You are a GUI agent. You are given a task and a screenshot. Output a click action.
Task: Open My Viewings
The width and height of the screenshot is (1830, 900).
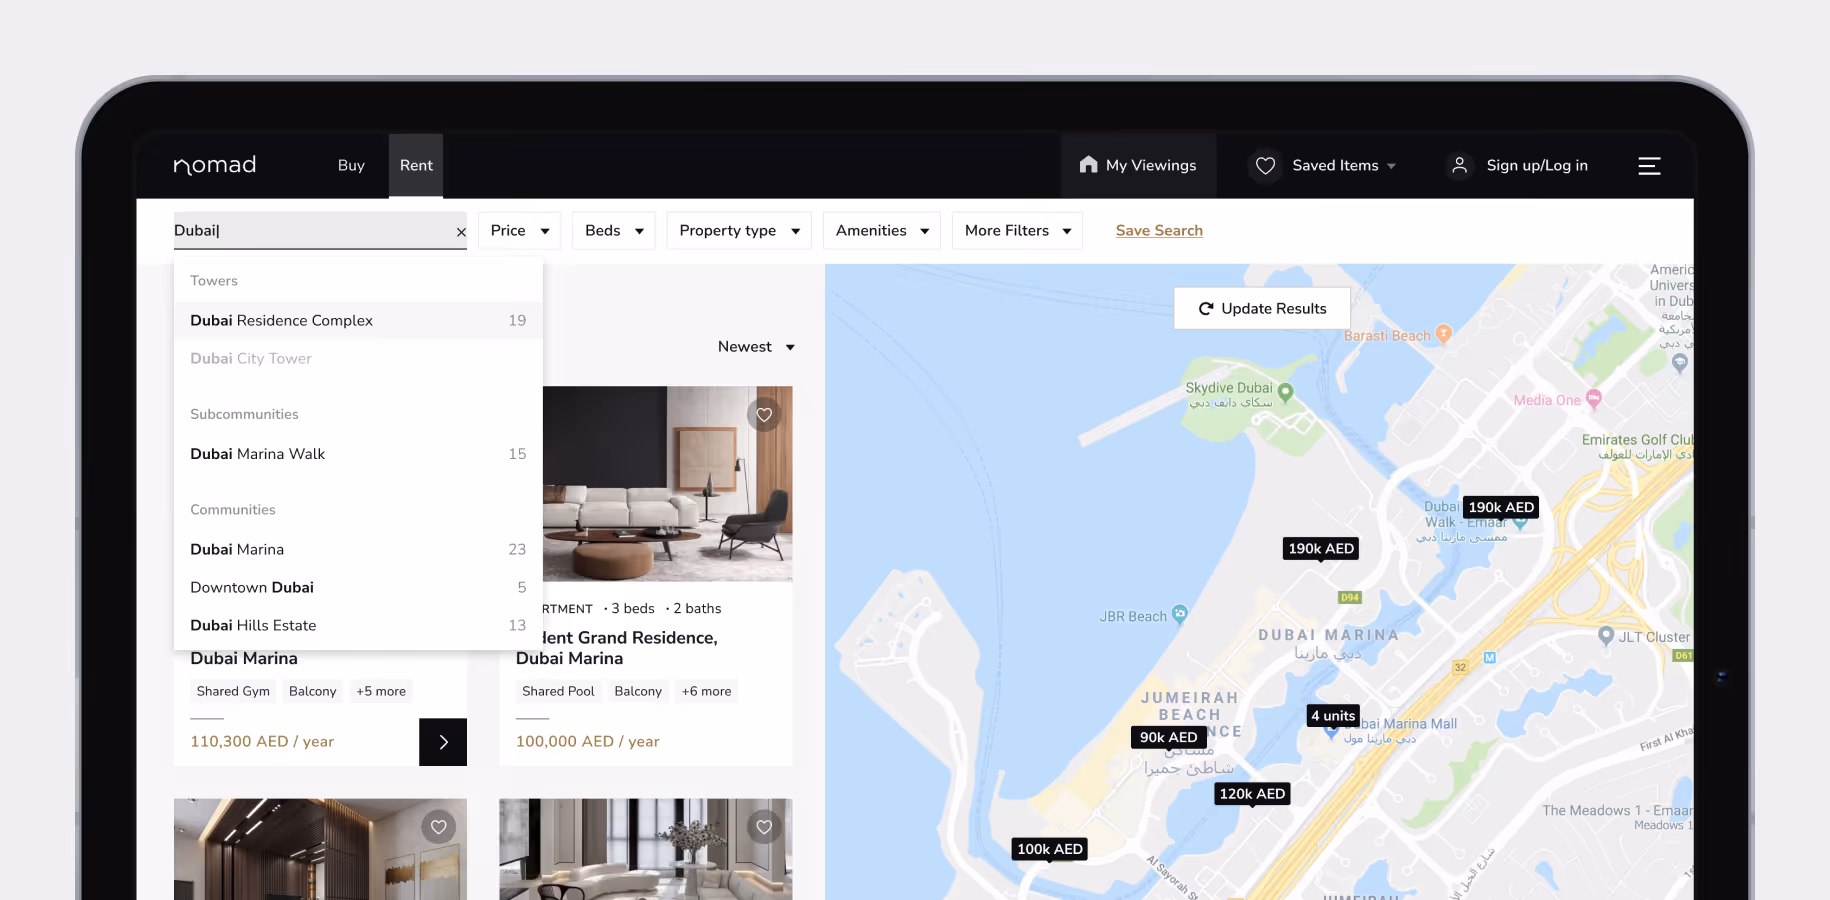(x=1139, y=166)
